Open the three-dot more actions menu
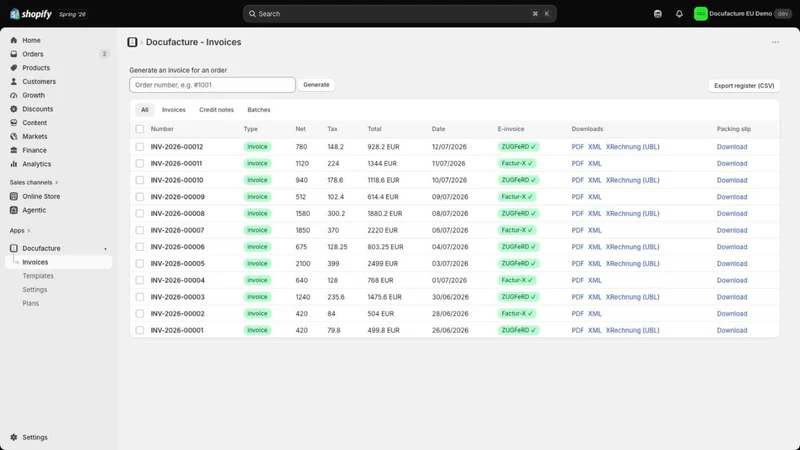Screen dimensions: 800x450 tap(775, 42)
